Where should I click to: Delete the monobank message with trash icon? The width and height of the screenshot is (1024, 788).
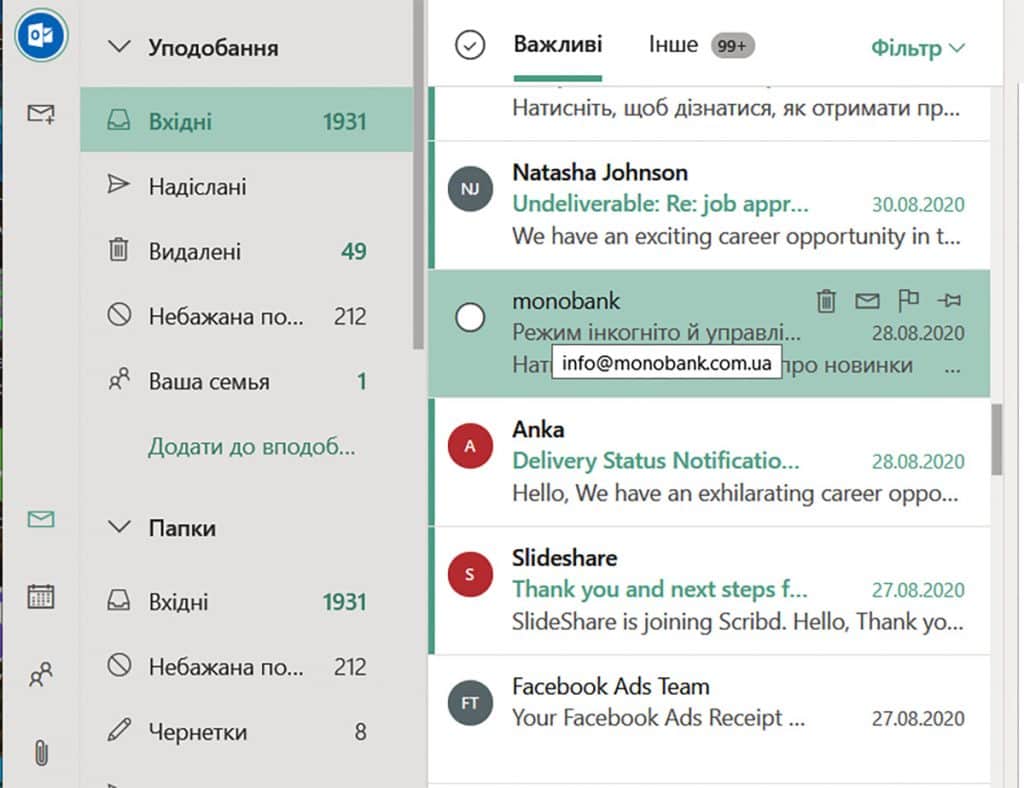(x=826, y=300)
